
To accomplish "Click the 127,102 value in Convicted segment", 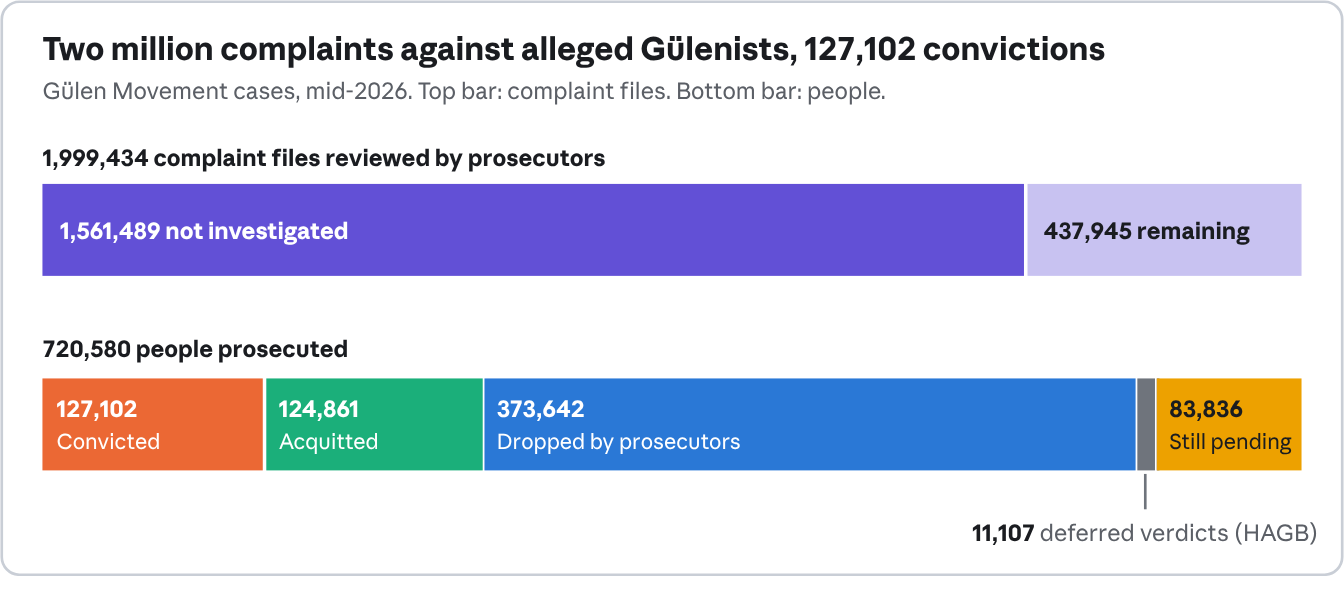I will (x=97, y=409).
